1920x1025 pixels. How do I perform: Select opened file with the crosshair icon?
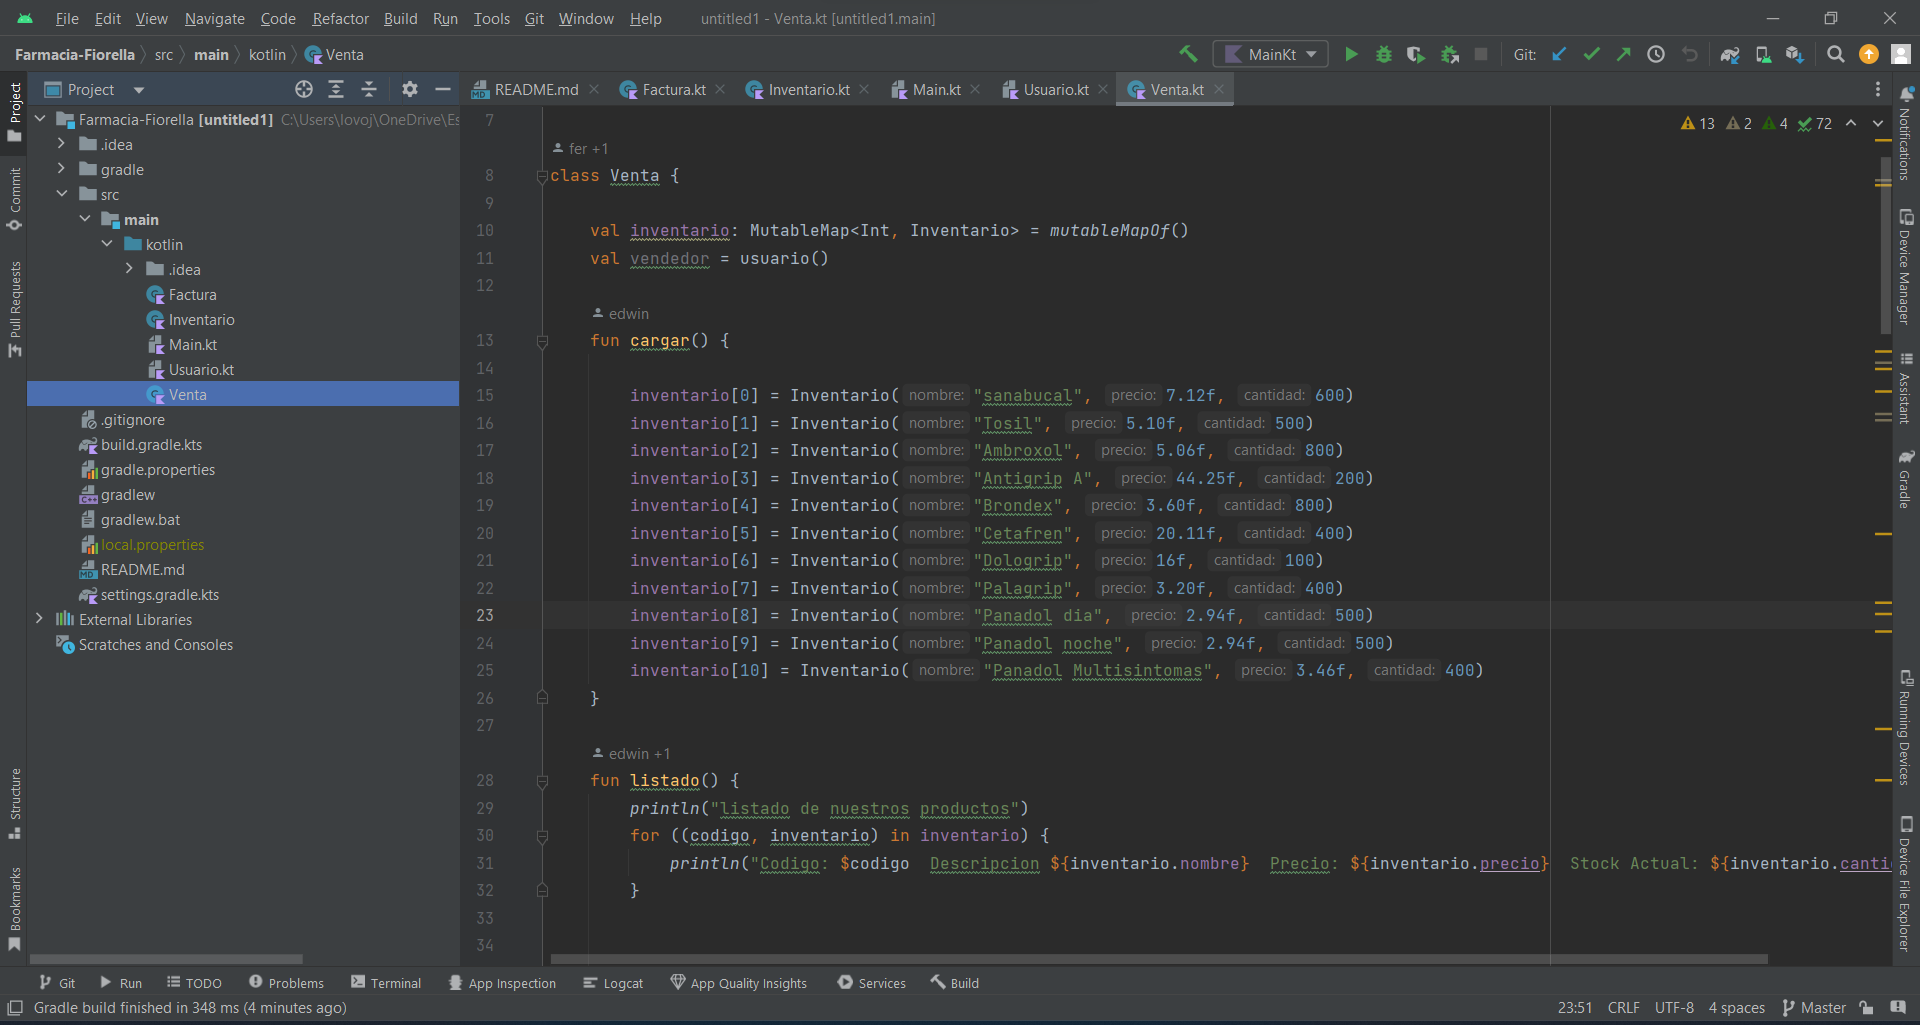tap(303, 89)
